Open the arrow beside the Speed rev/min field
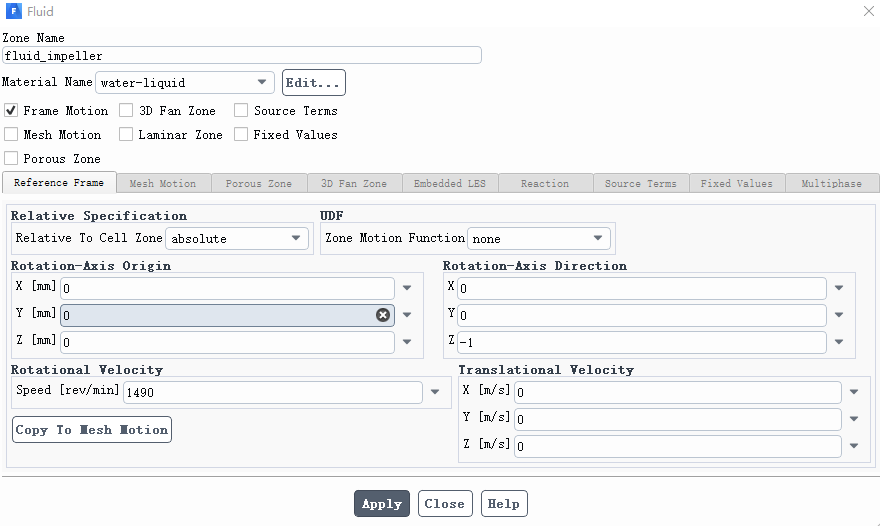Screen dimensions: 880x526 (x=435, y=392)
